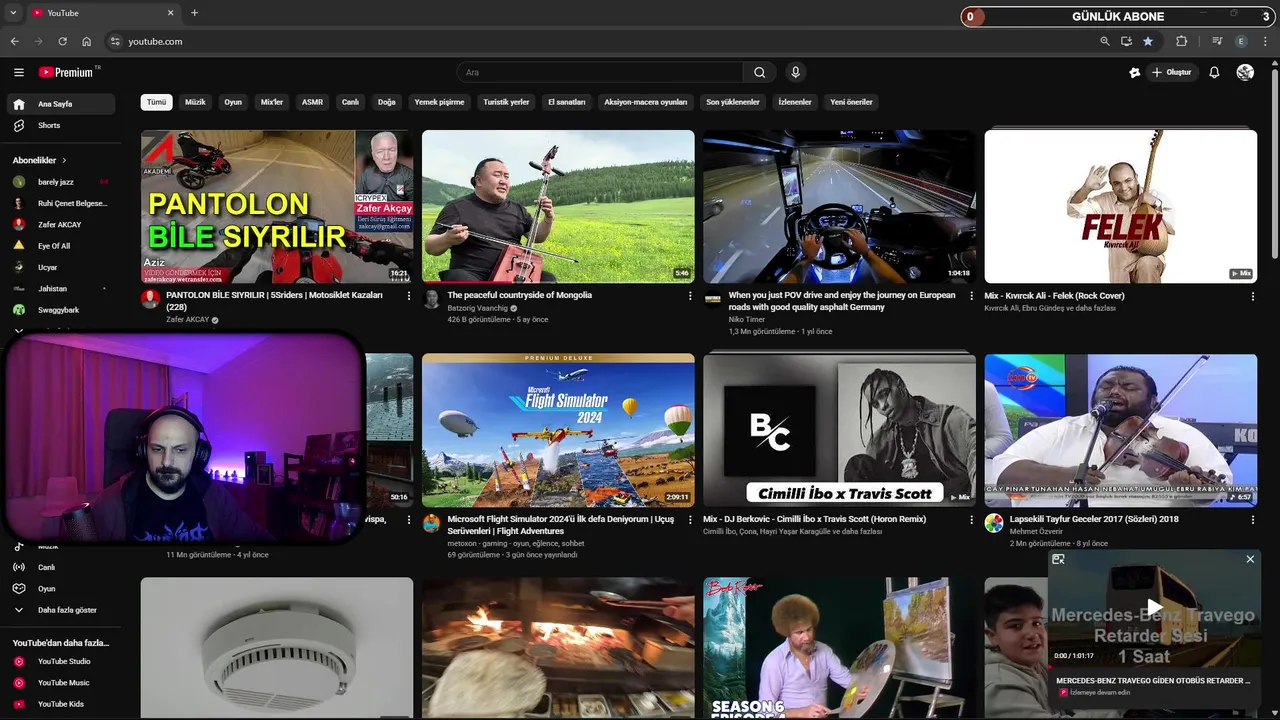Bookmark star in Chrome address bar

pos(1148,41)
